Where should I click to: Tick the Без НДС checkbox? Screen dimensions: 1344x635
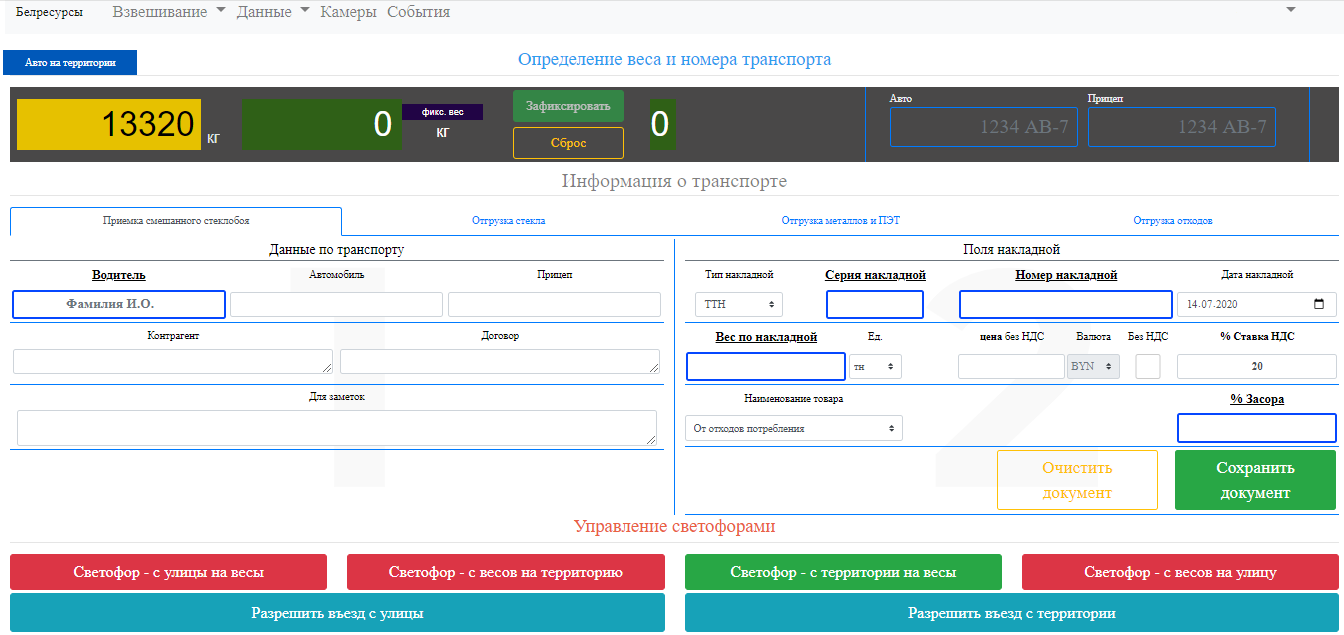pyautogui.click(x=1148, y=367)
